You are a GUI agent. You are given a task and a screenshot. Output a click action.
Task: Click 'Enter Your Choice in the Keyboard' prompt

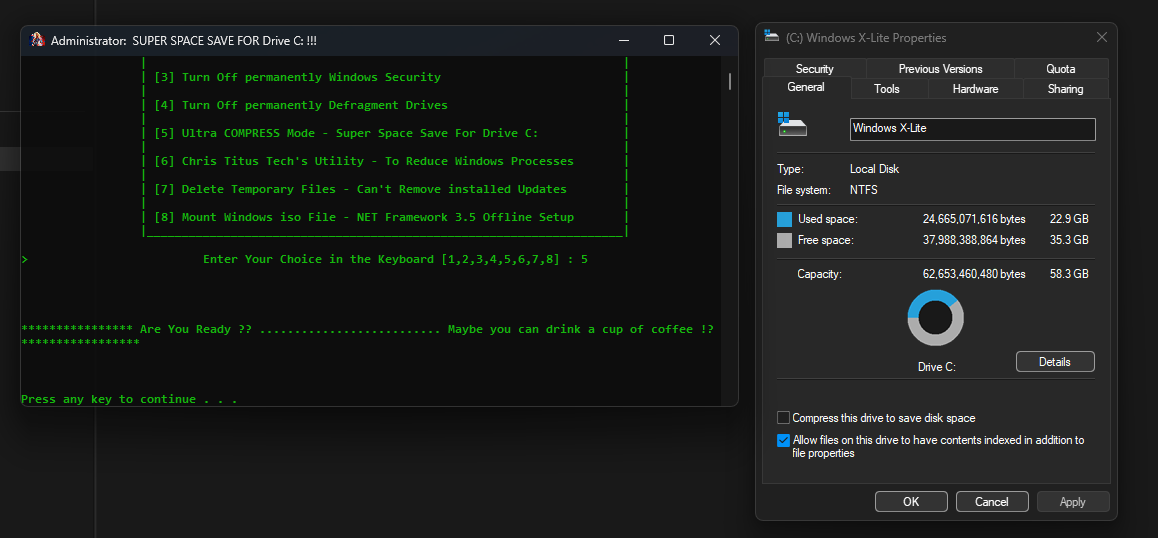coord(395,259)
